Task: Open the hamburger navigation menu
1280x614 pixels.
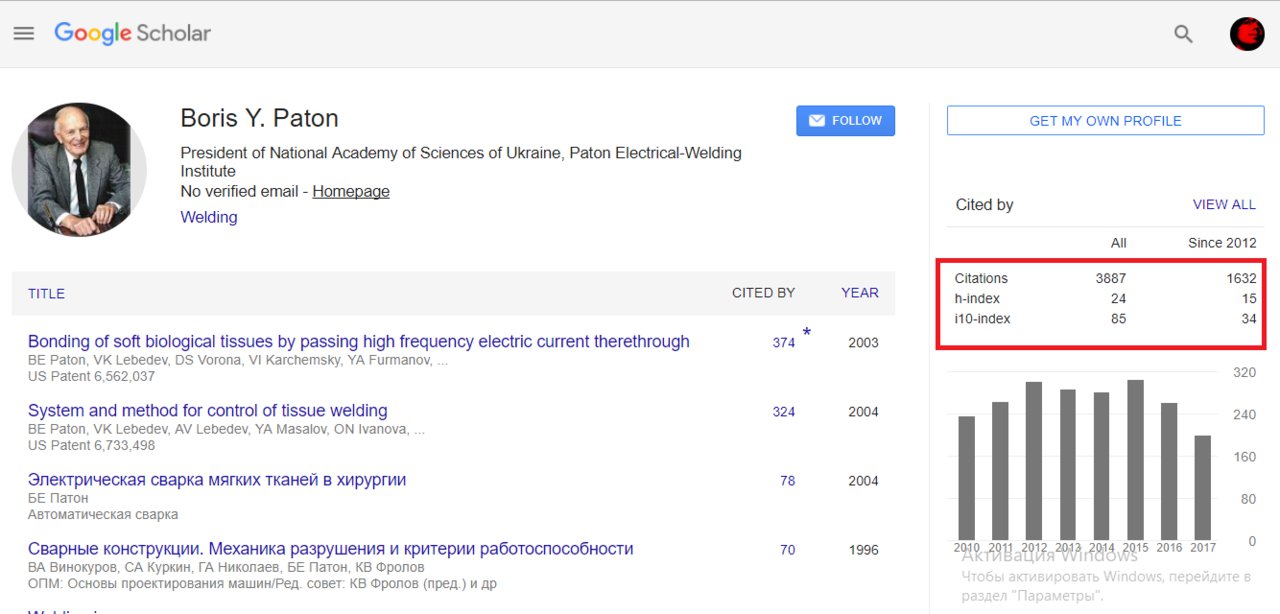Action: click(x=24, y=33)
